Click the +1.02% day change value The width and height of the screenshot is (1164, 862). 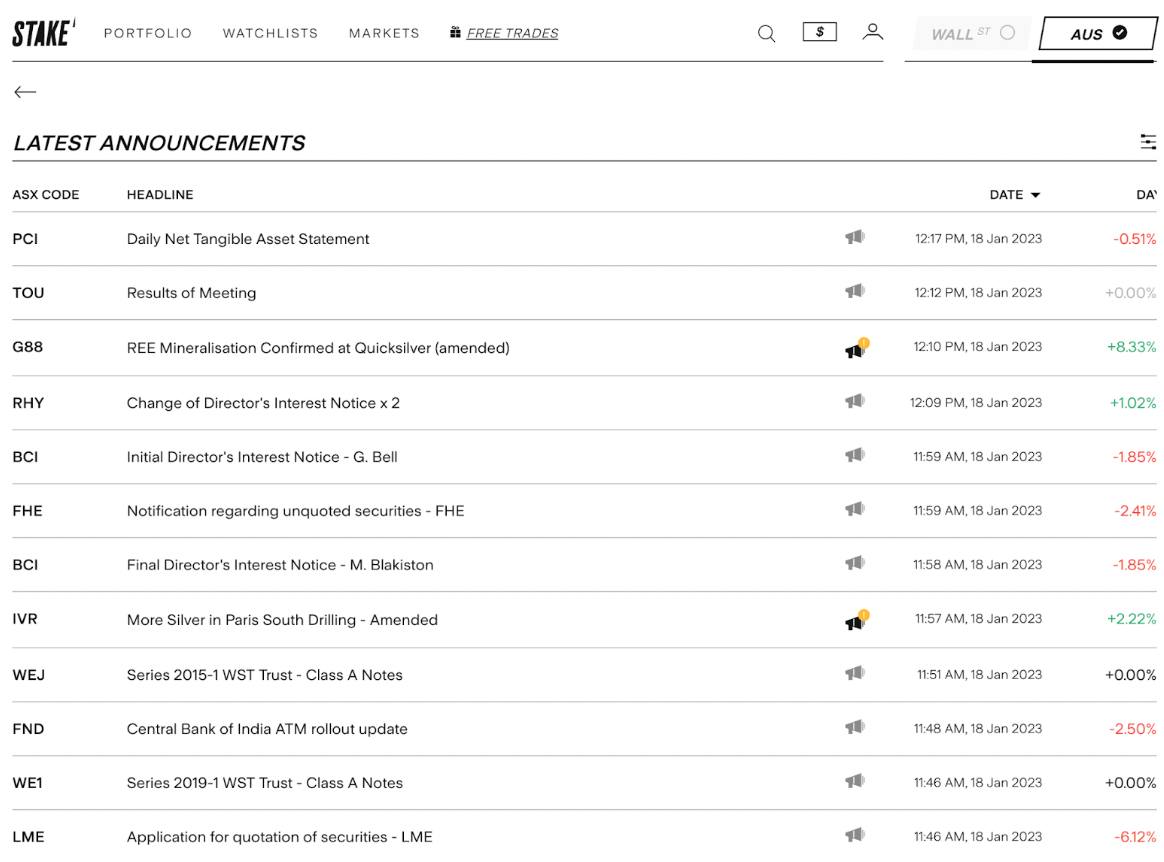pyautogui.click(x=1133, y=402)
